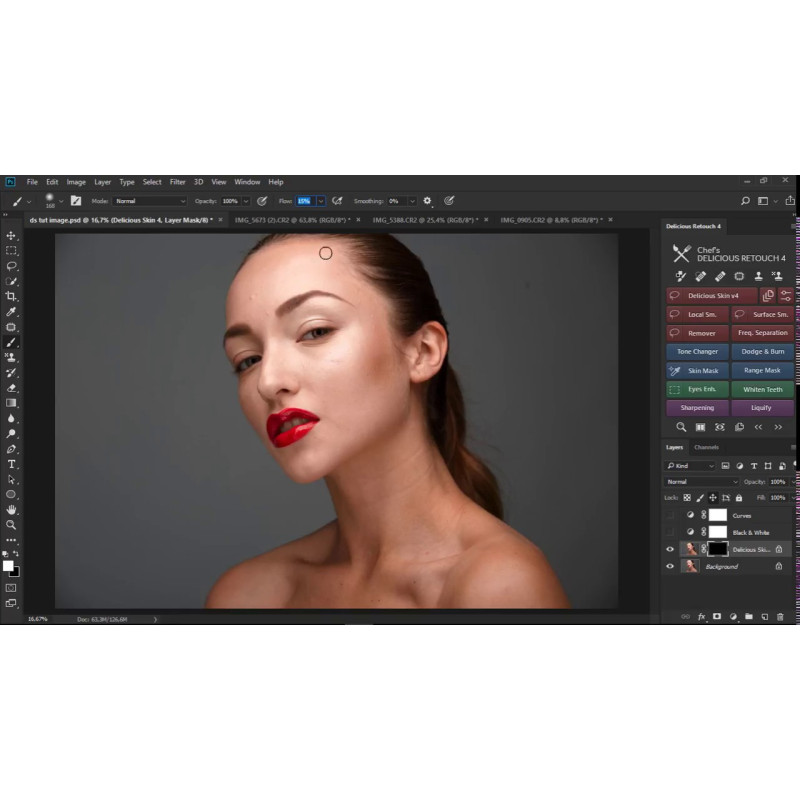800x800 pixels.
Task: Click the white foreground color swatch
Action: click(8, 566)
